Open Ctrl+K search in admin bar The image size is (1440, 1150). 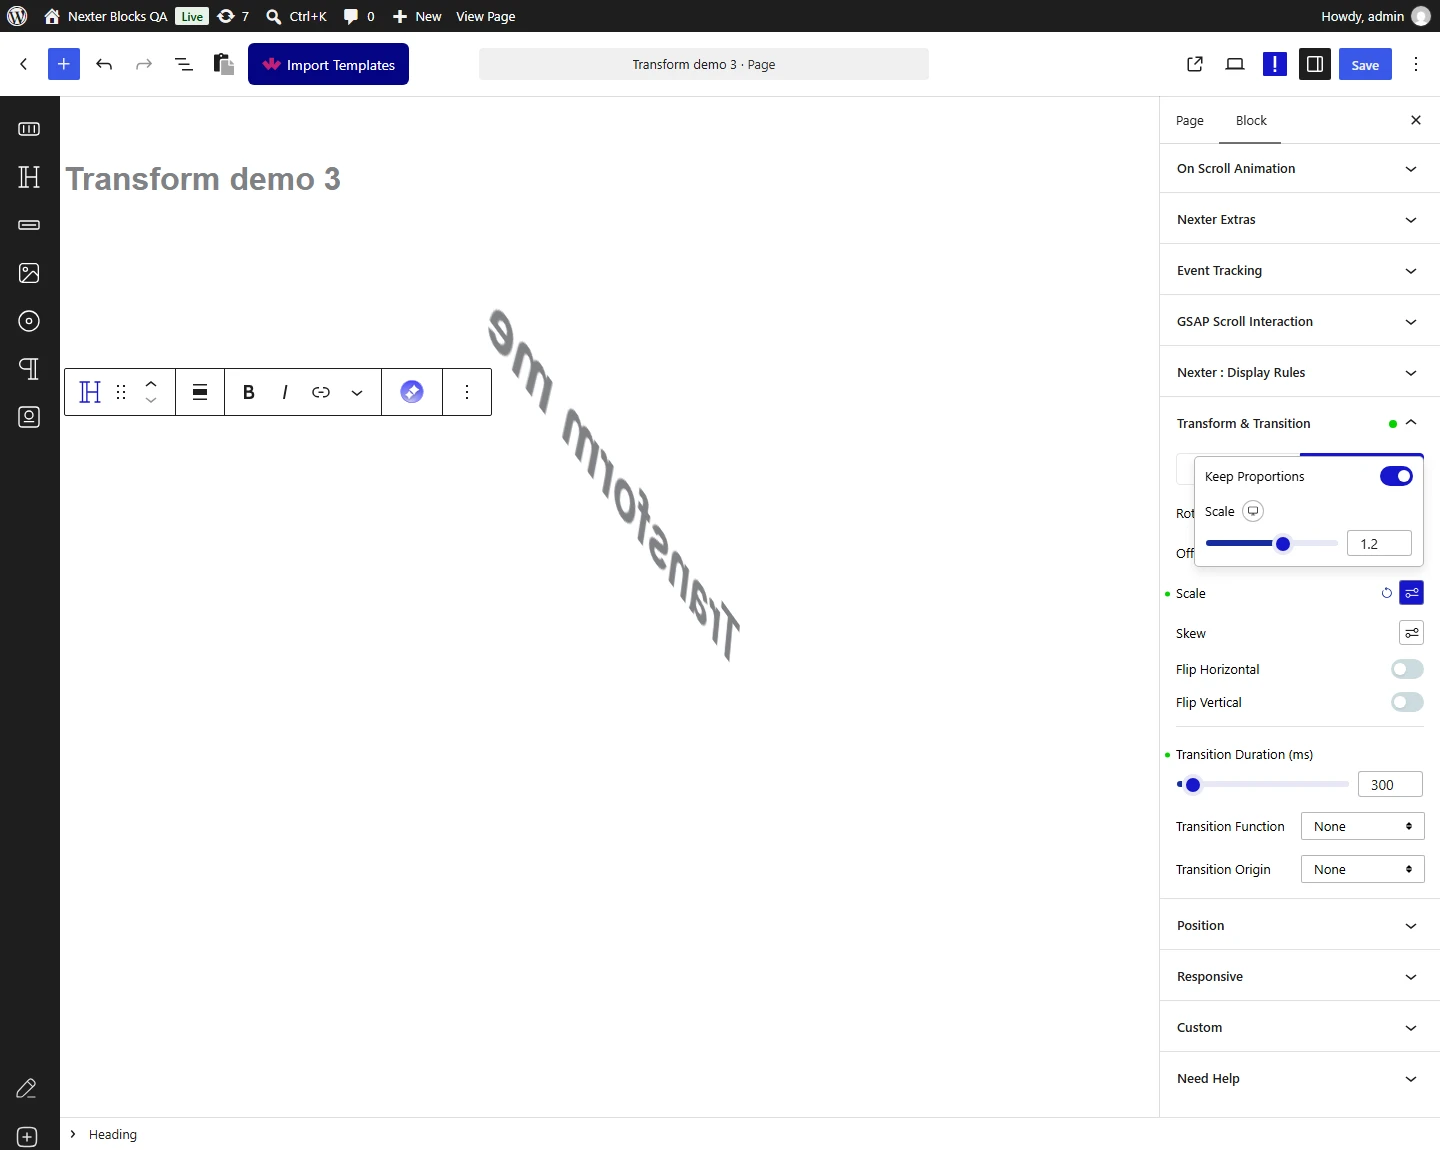pyautogui.click(x=297, y=16)
